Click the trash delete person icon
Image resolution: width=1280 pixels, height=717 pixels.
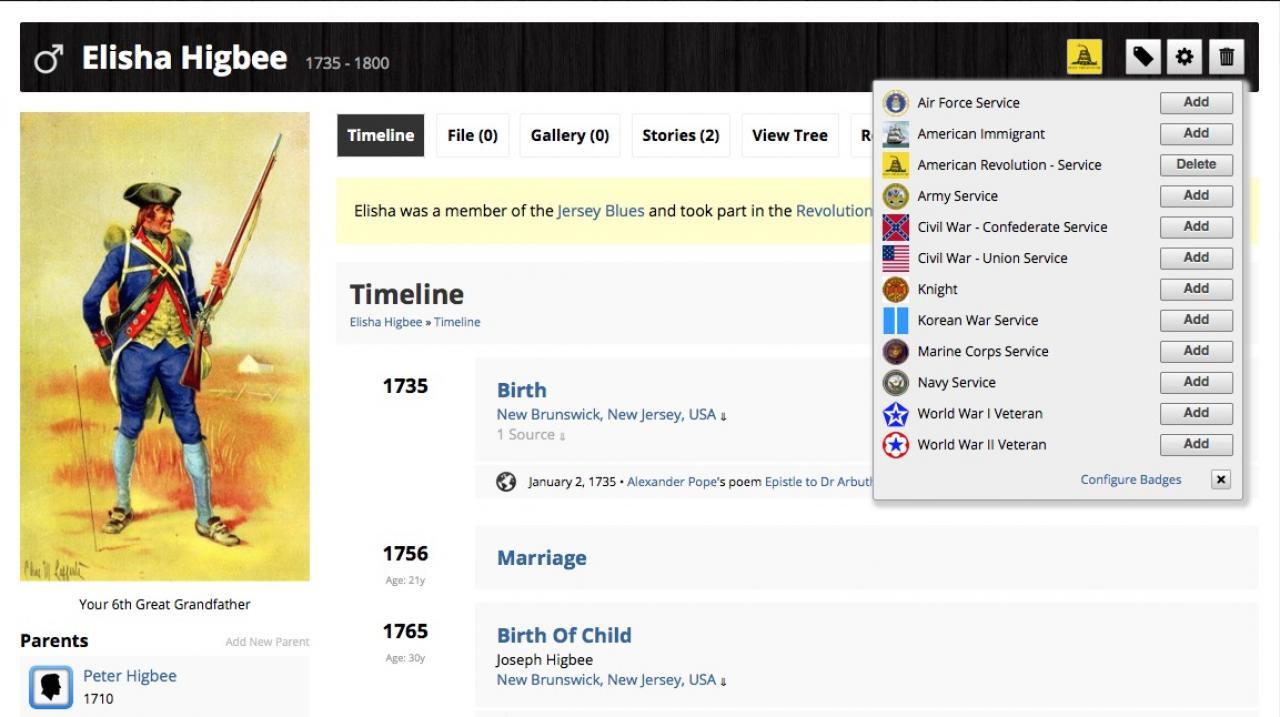[1226, 57]
